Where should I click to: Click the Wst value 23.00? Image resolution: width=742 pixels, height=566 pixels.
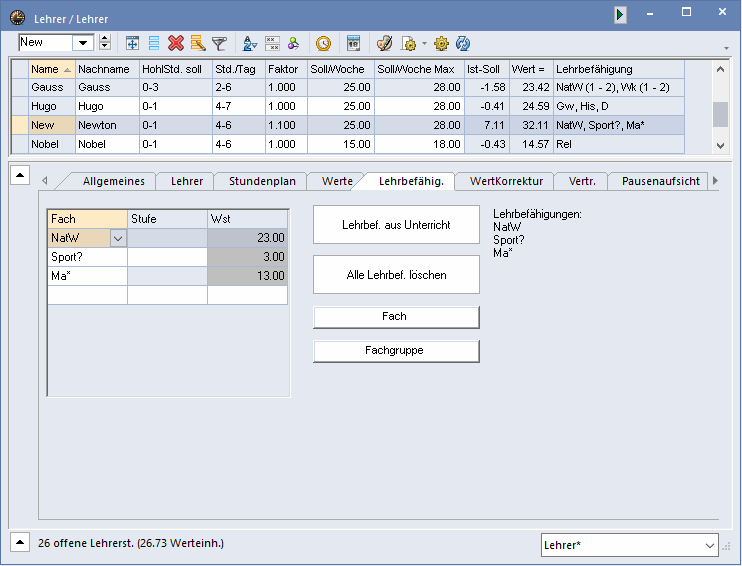coord(247,238)
